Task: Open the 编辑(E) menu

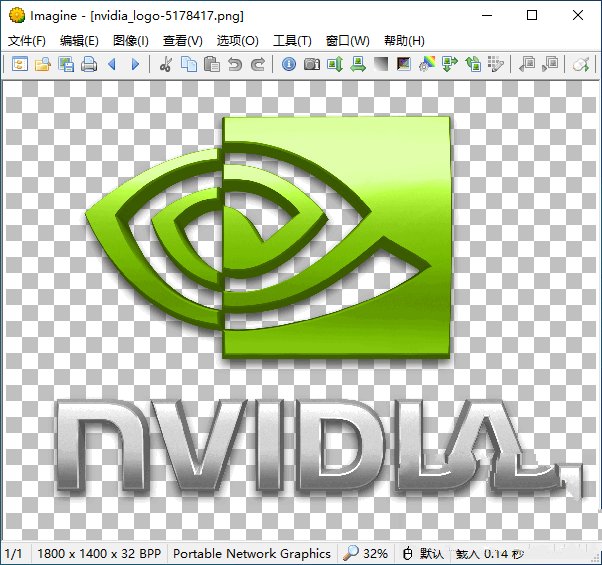Action: pos(79,40)
